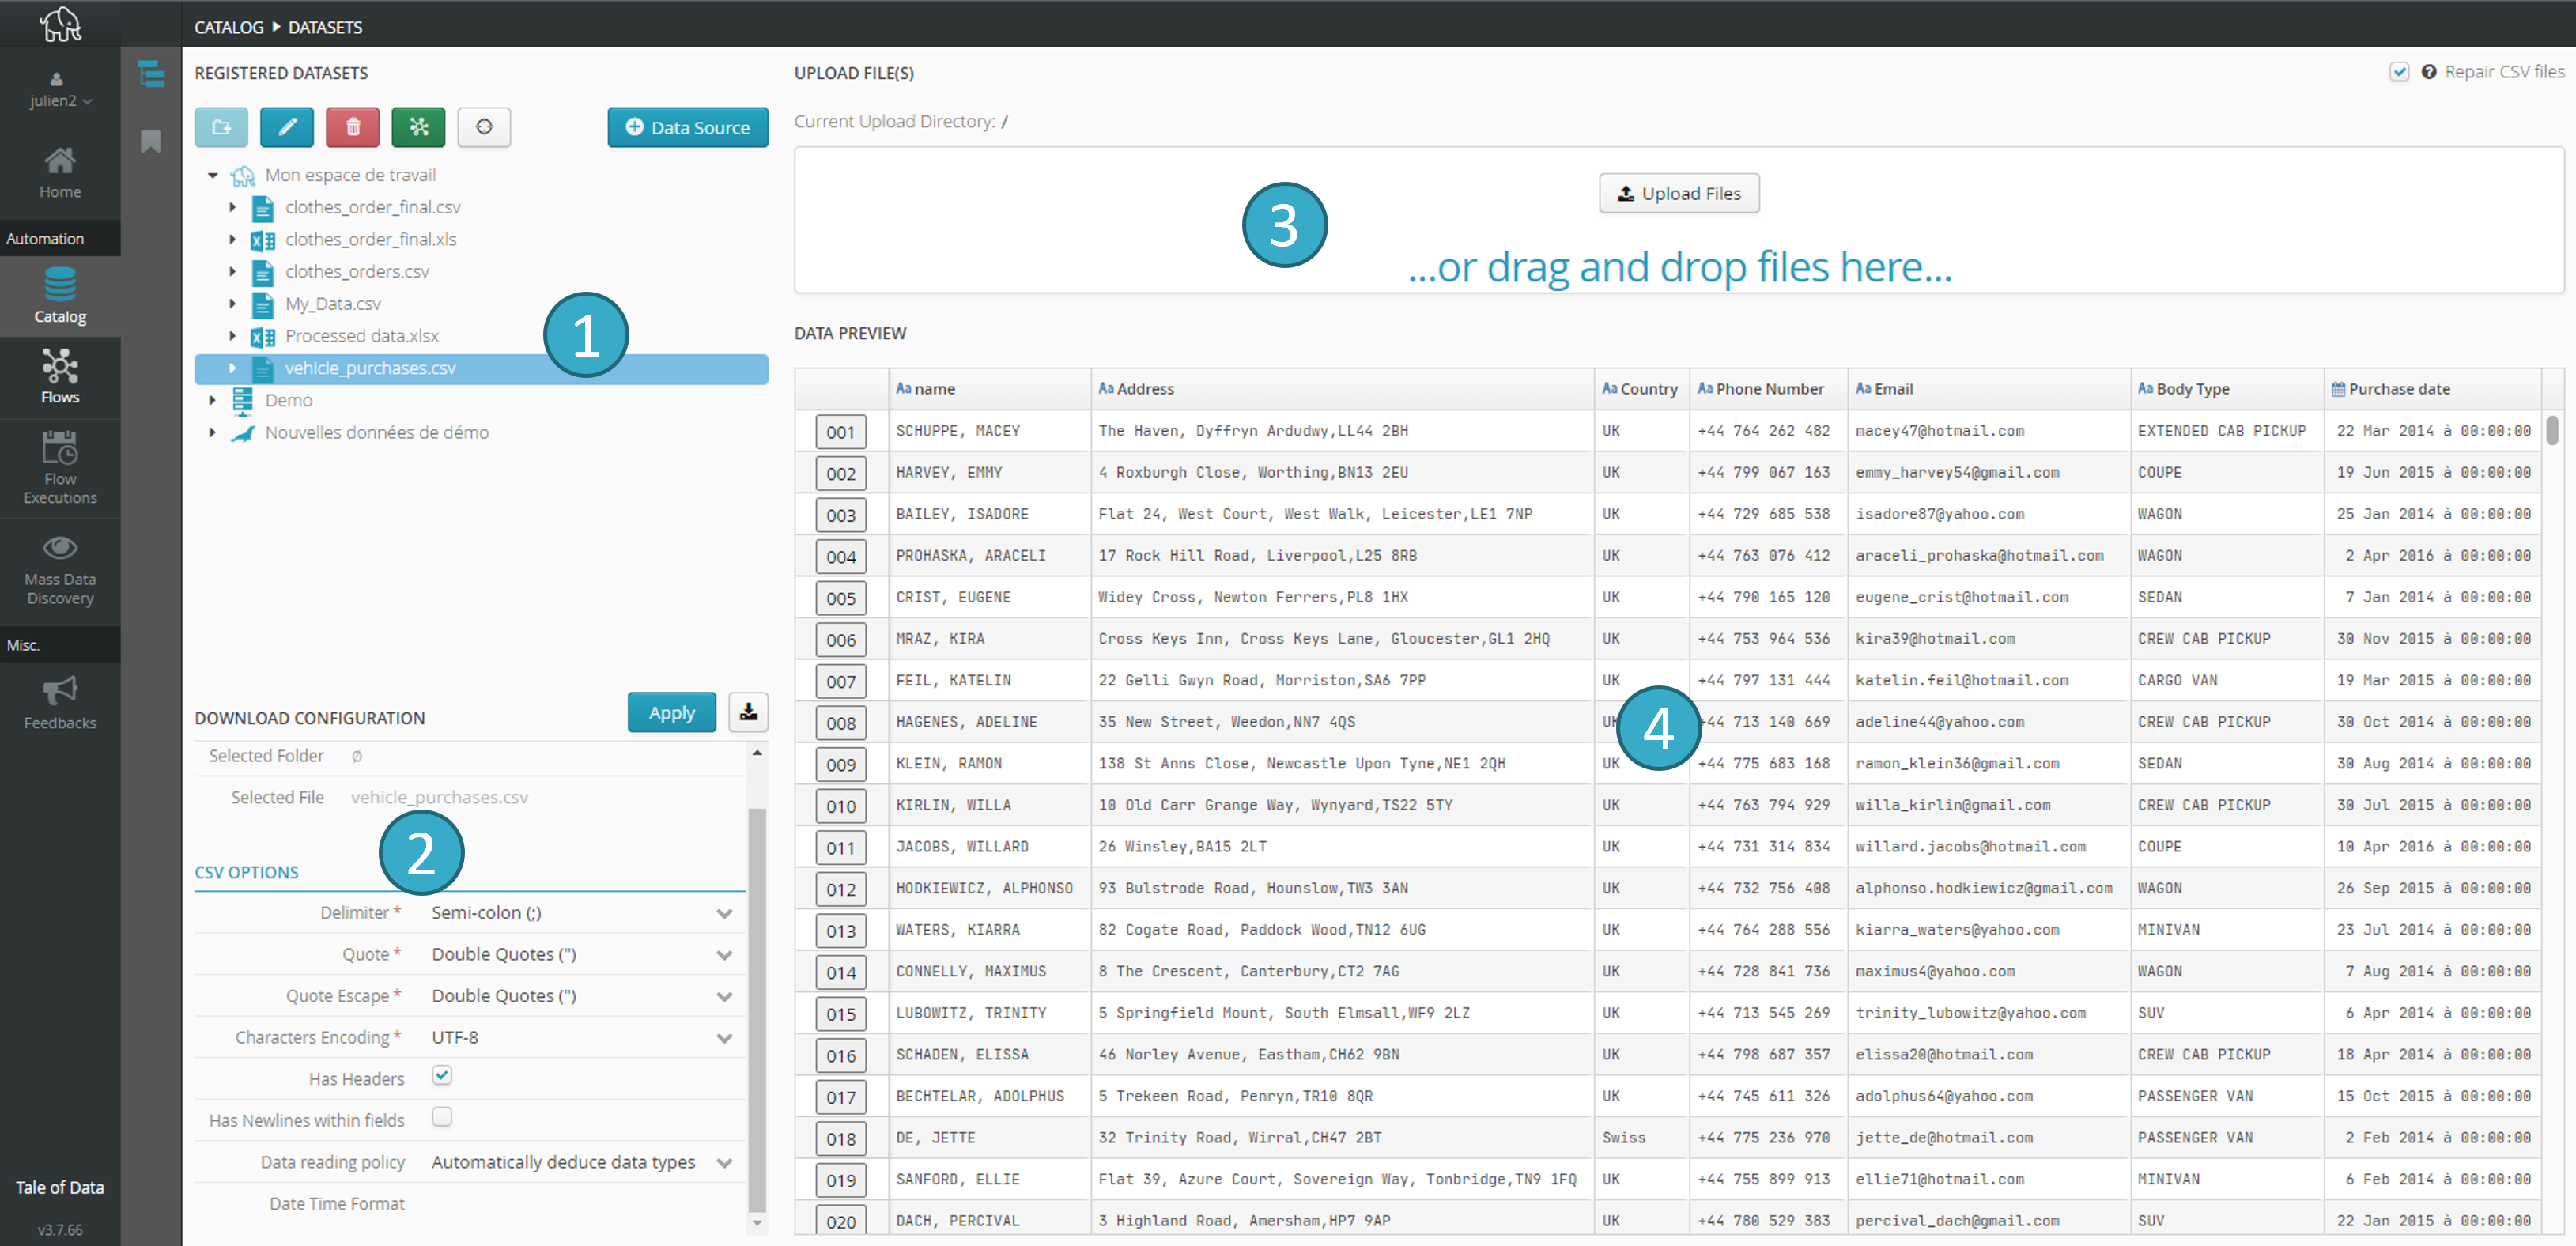Click the download configuration scrollbar thumb

[x=757, y=1010]
